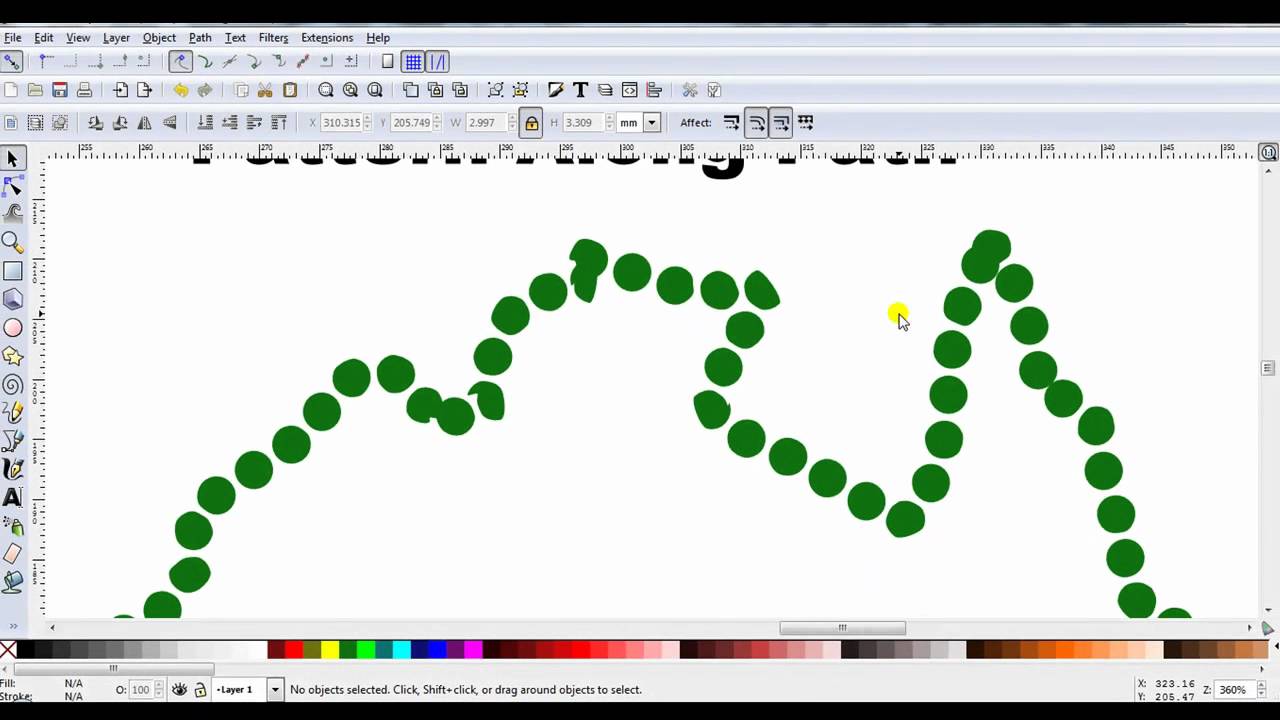Select the Eraser tool

pyautogui.click(x=13, y=553)
